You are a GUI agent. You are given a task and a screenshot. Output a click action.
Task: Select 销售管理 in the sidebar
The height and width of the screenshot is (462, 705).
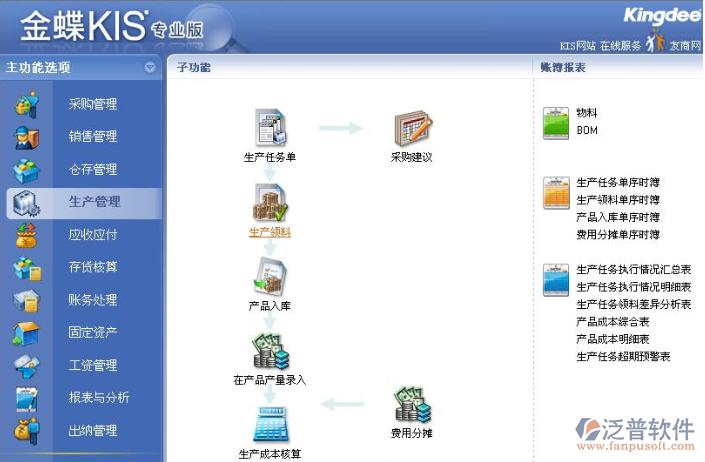click(93, 137)
